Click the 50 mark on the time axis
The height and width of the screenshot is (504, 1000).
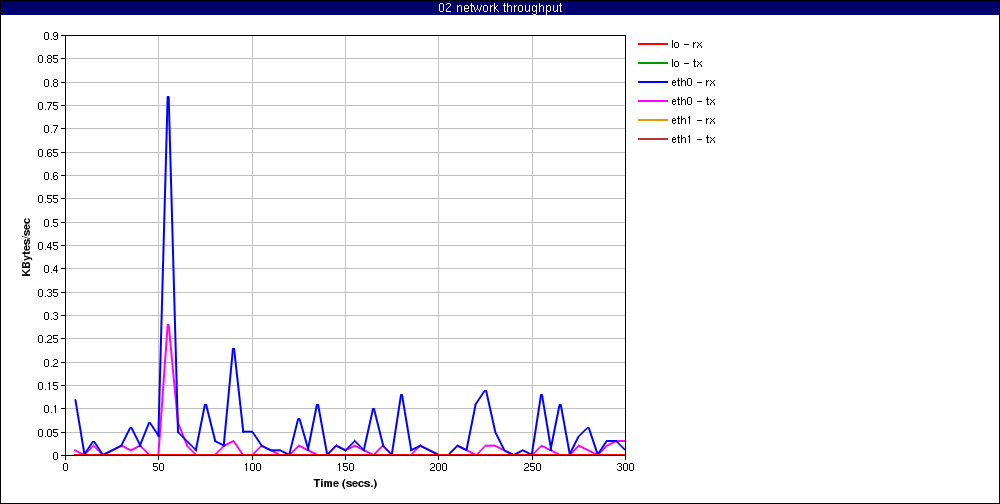(x=158, y=466)
